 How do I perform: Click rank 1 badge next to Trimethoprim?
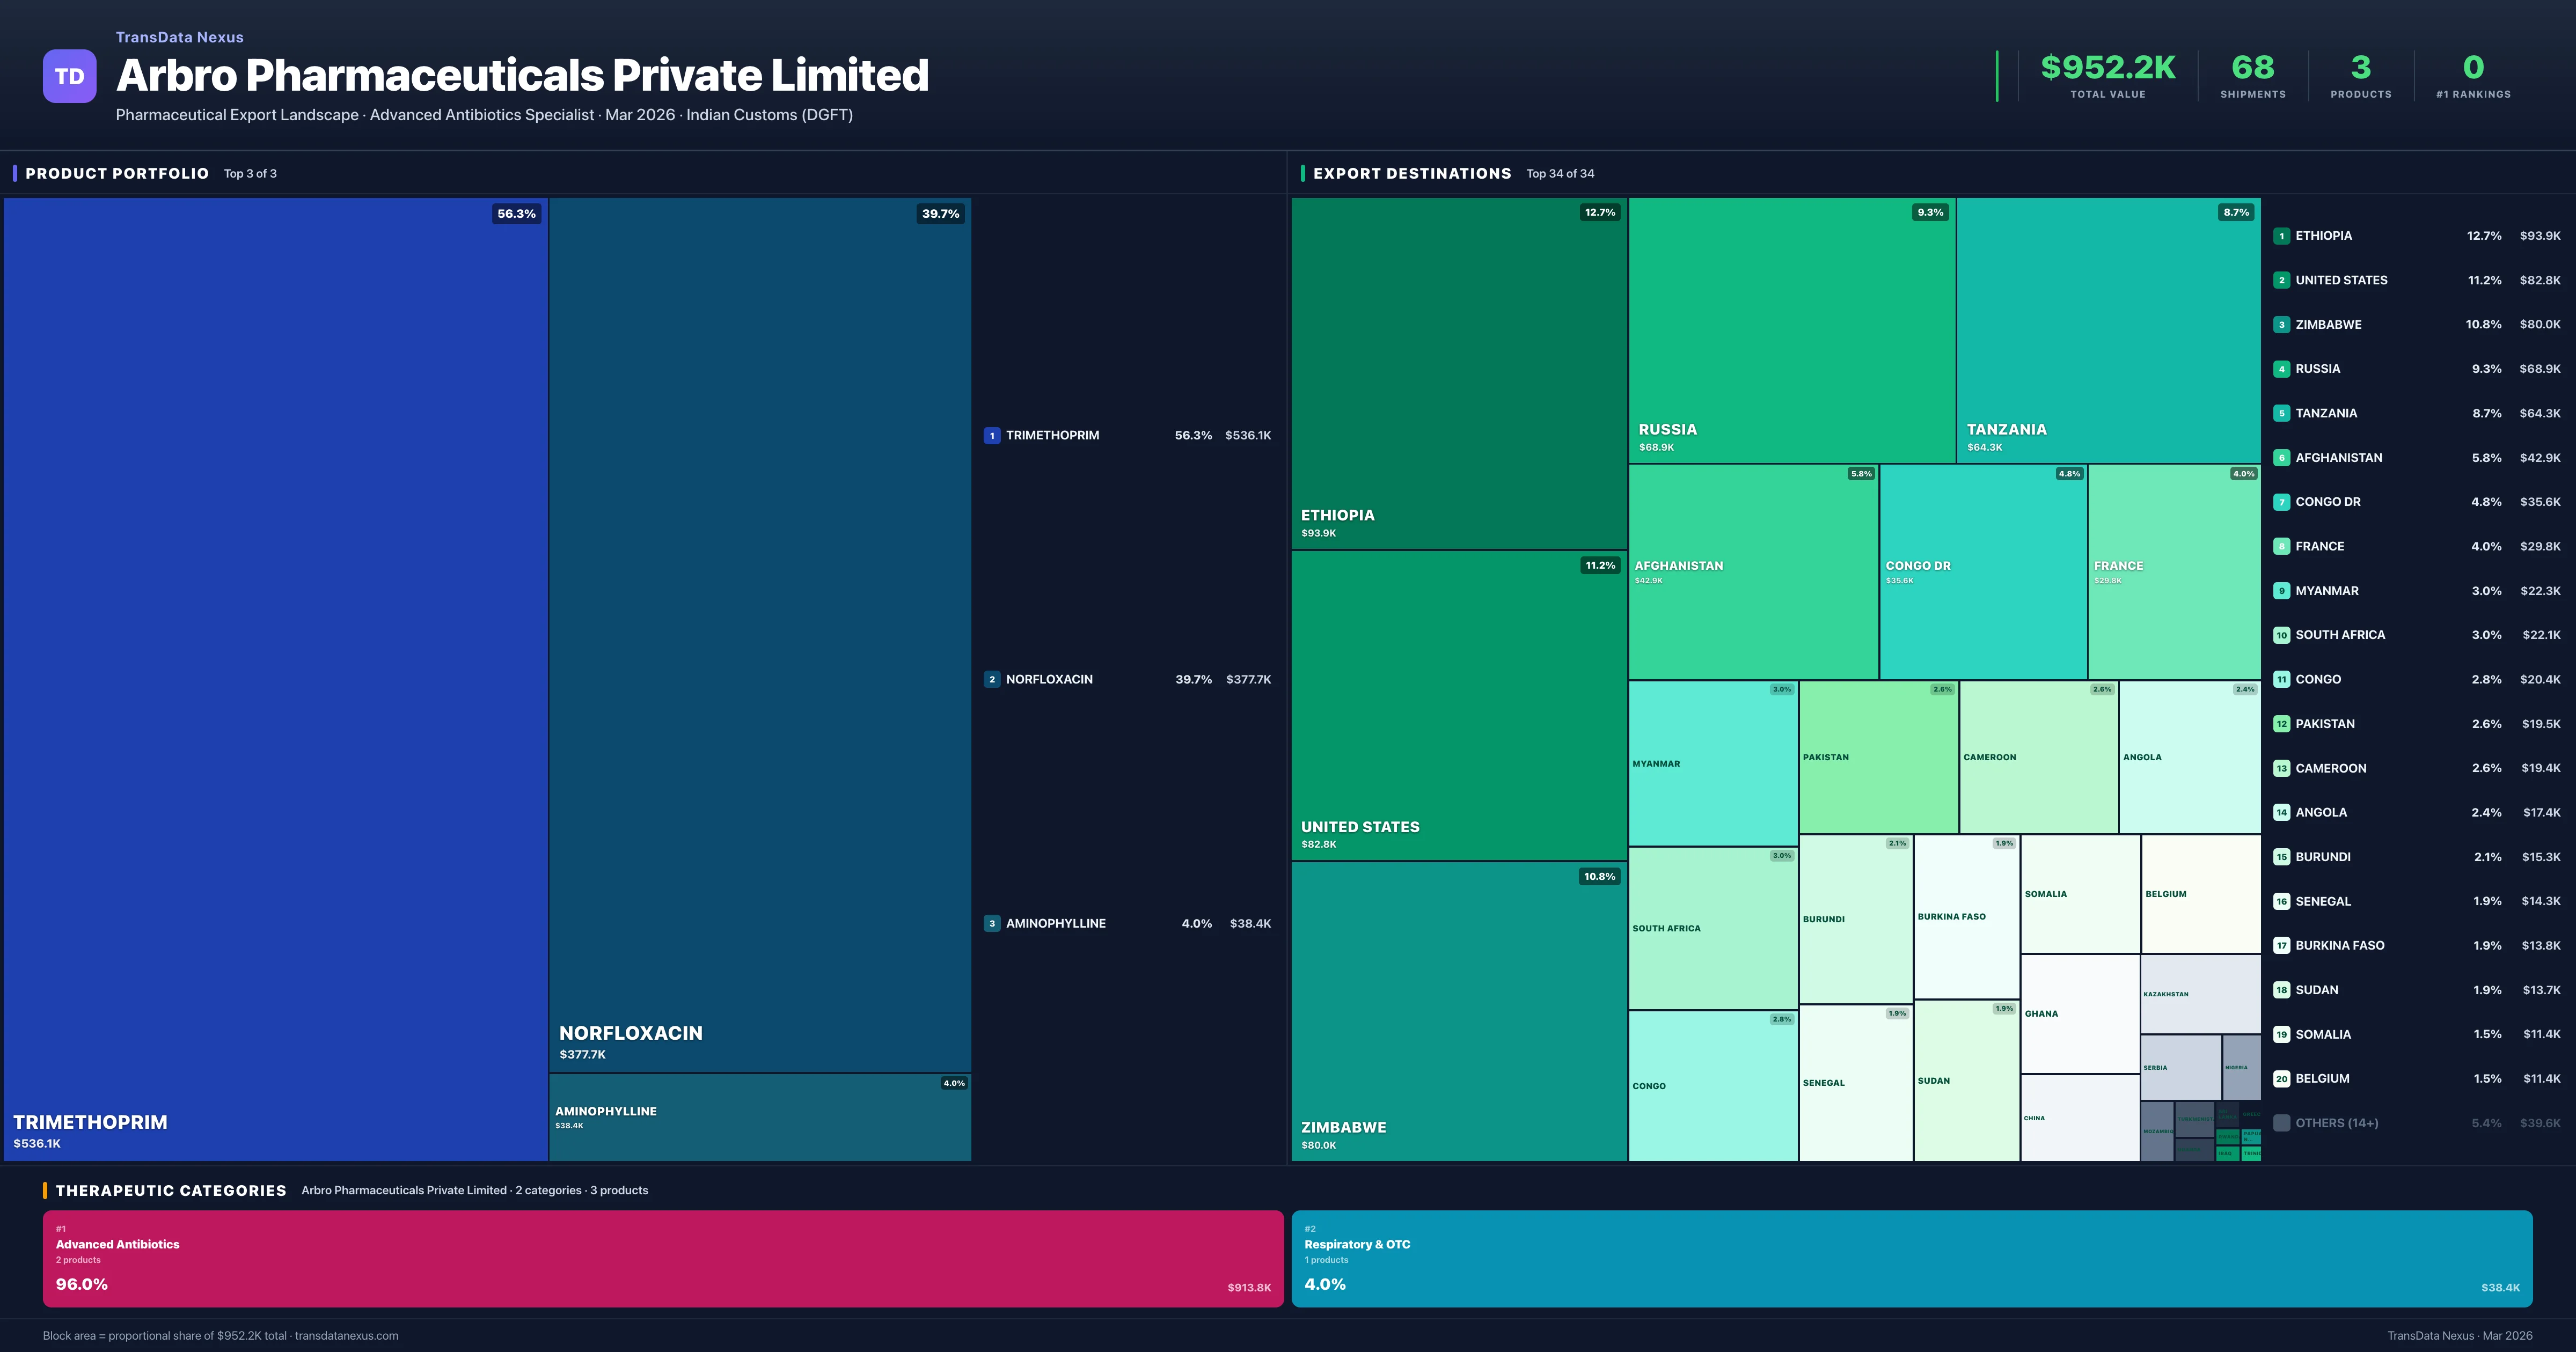coord(991,435)
